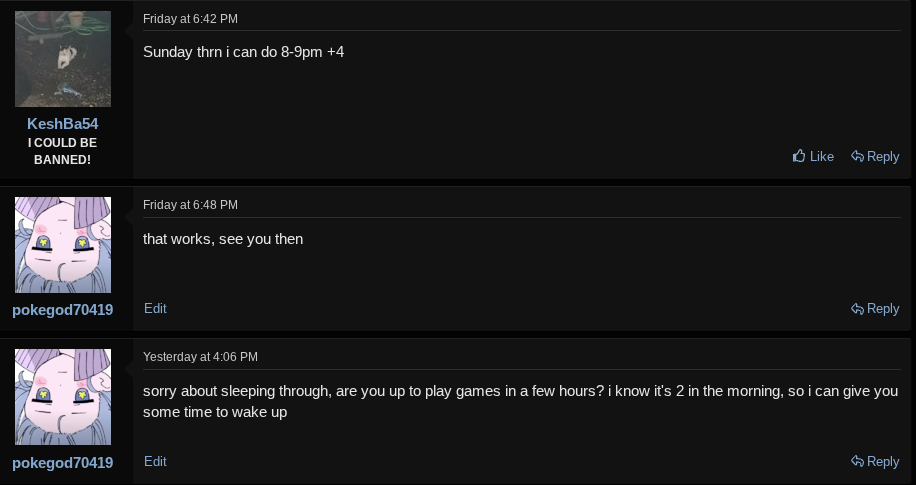Open pokegod70419's username link on the 'that works' post
This screenshot has height=485, width=916.
tap(63, 310)
